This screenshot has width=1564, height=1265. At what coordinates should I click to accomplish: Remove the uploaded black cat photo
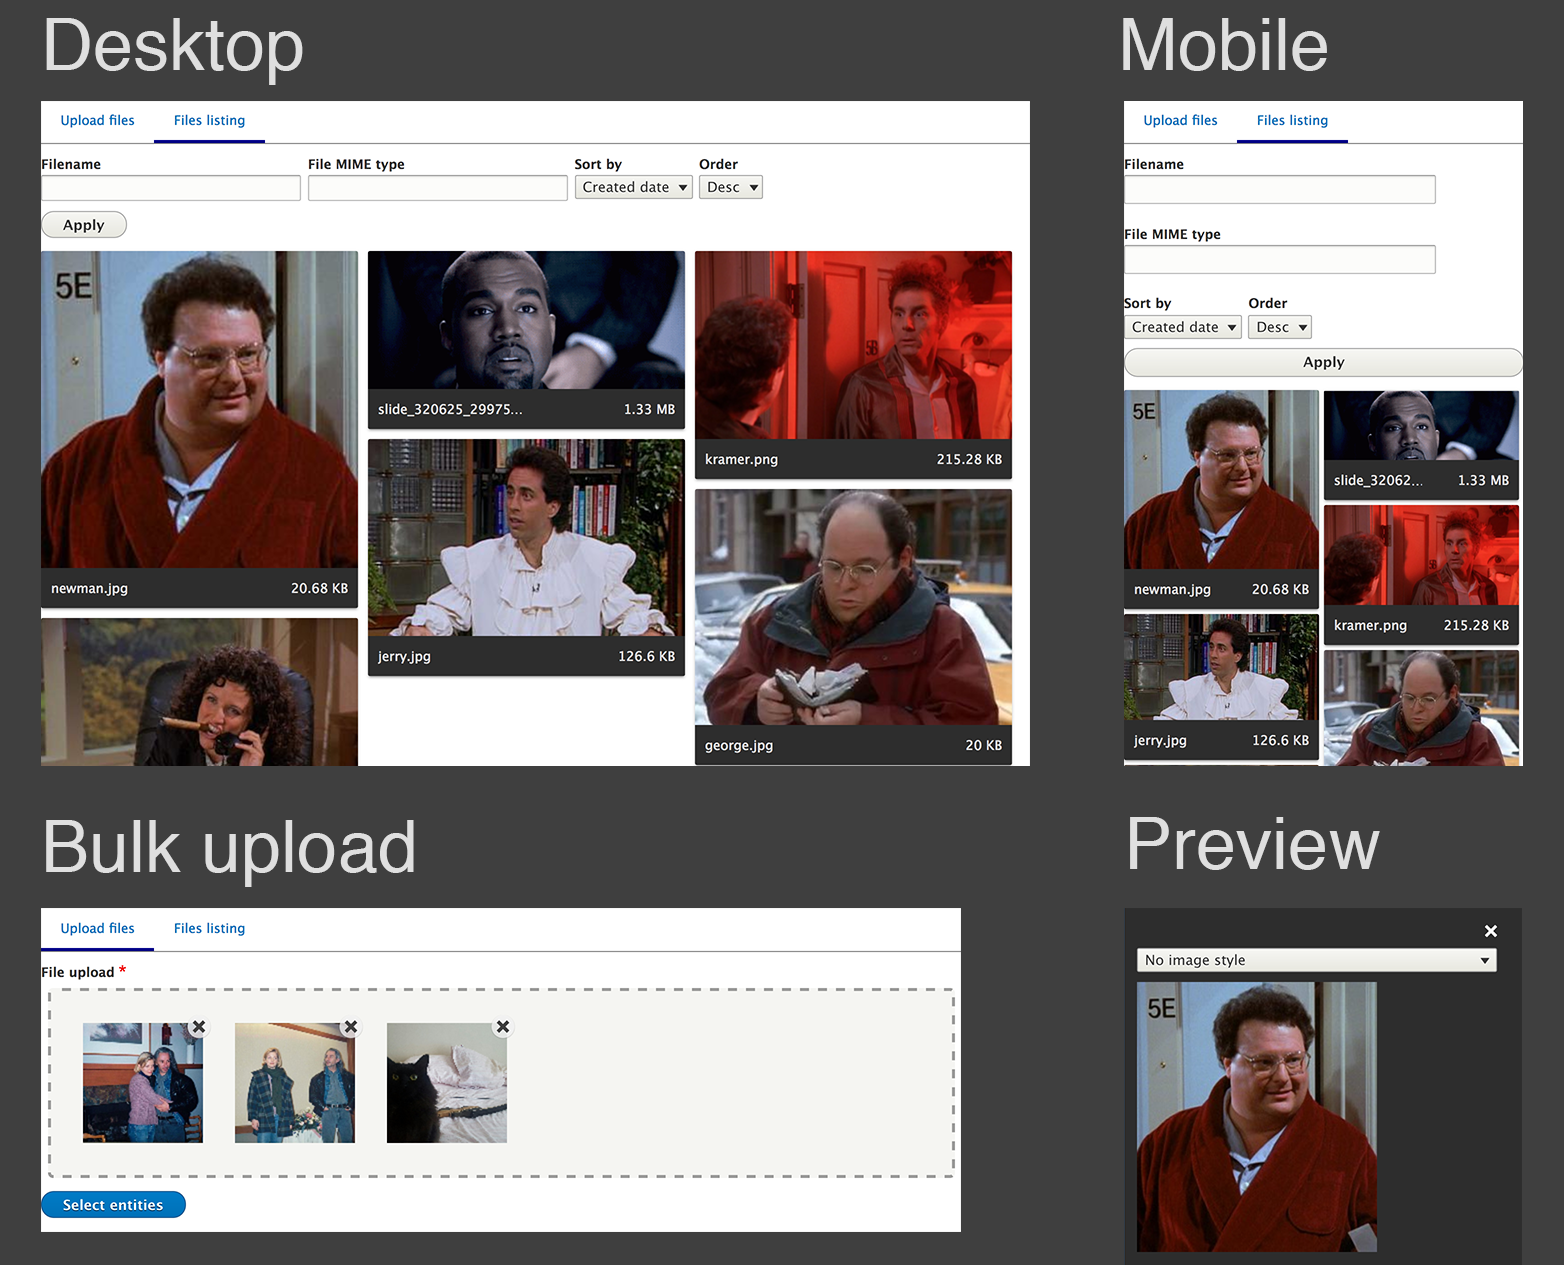point(503,1027)
